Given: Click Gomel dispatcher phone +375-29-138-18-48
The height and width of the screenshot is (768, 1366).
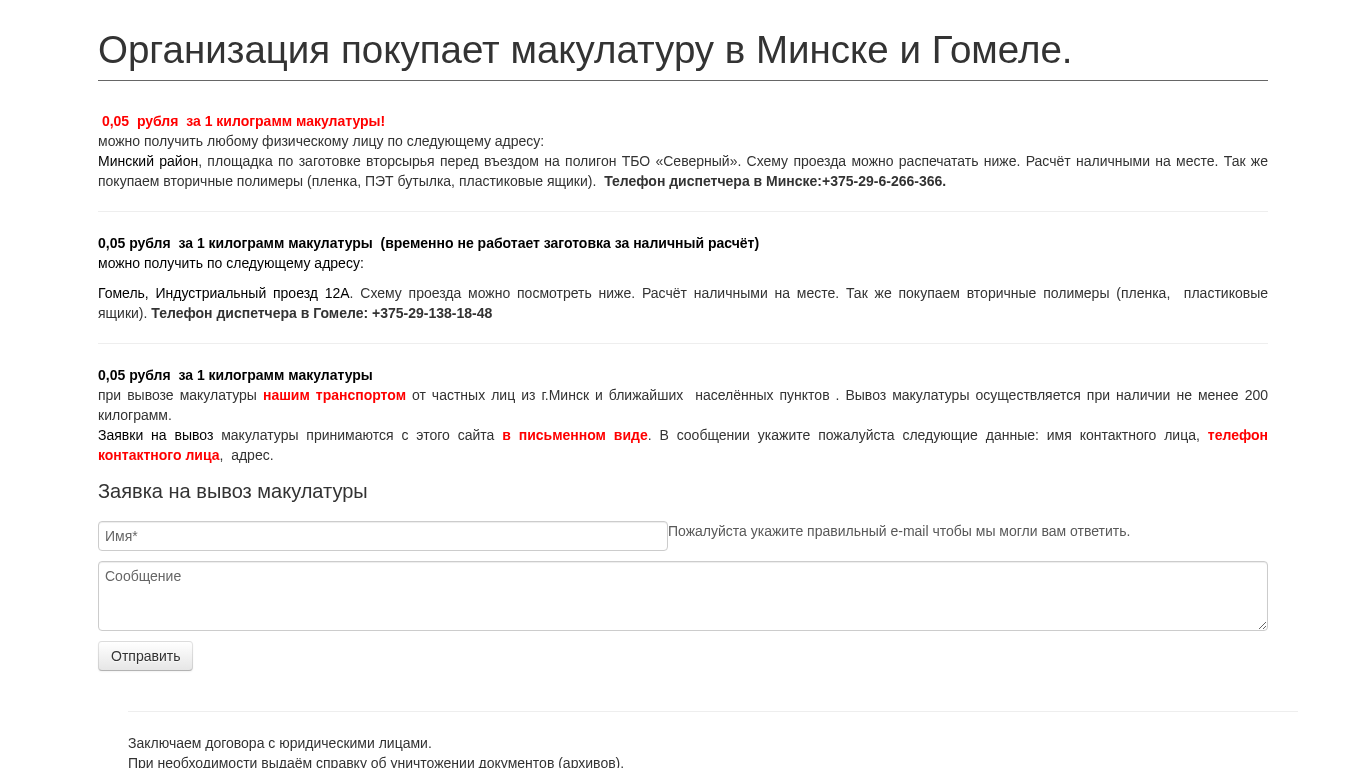Looking at the screenshot, I should click(x=432, y=313).
